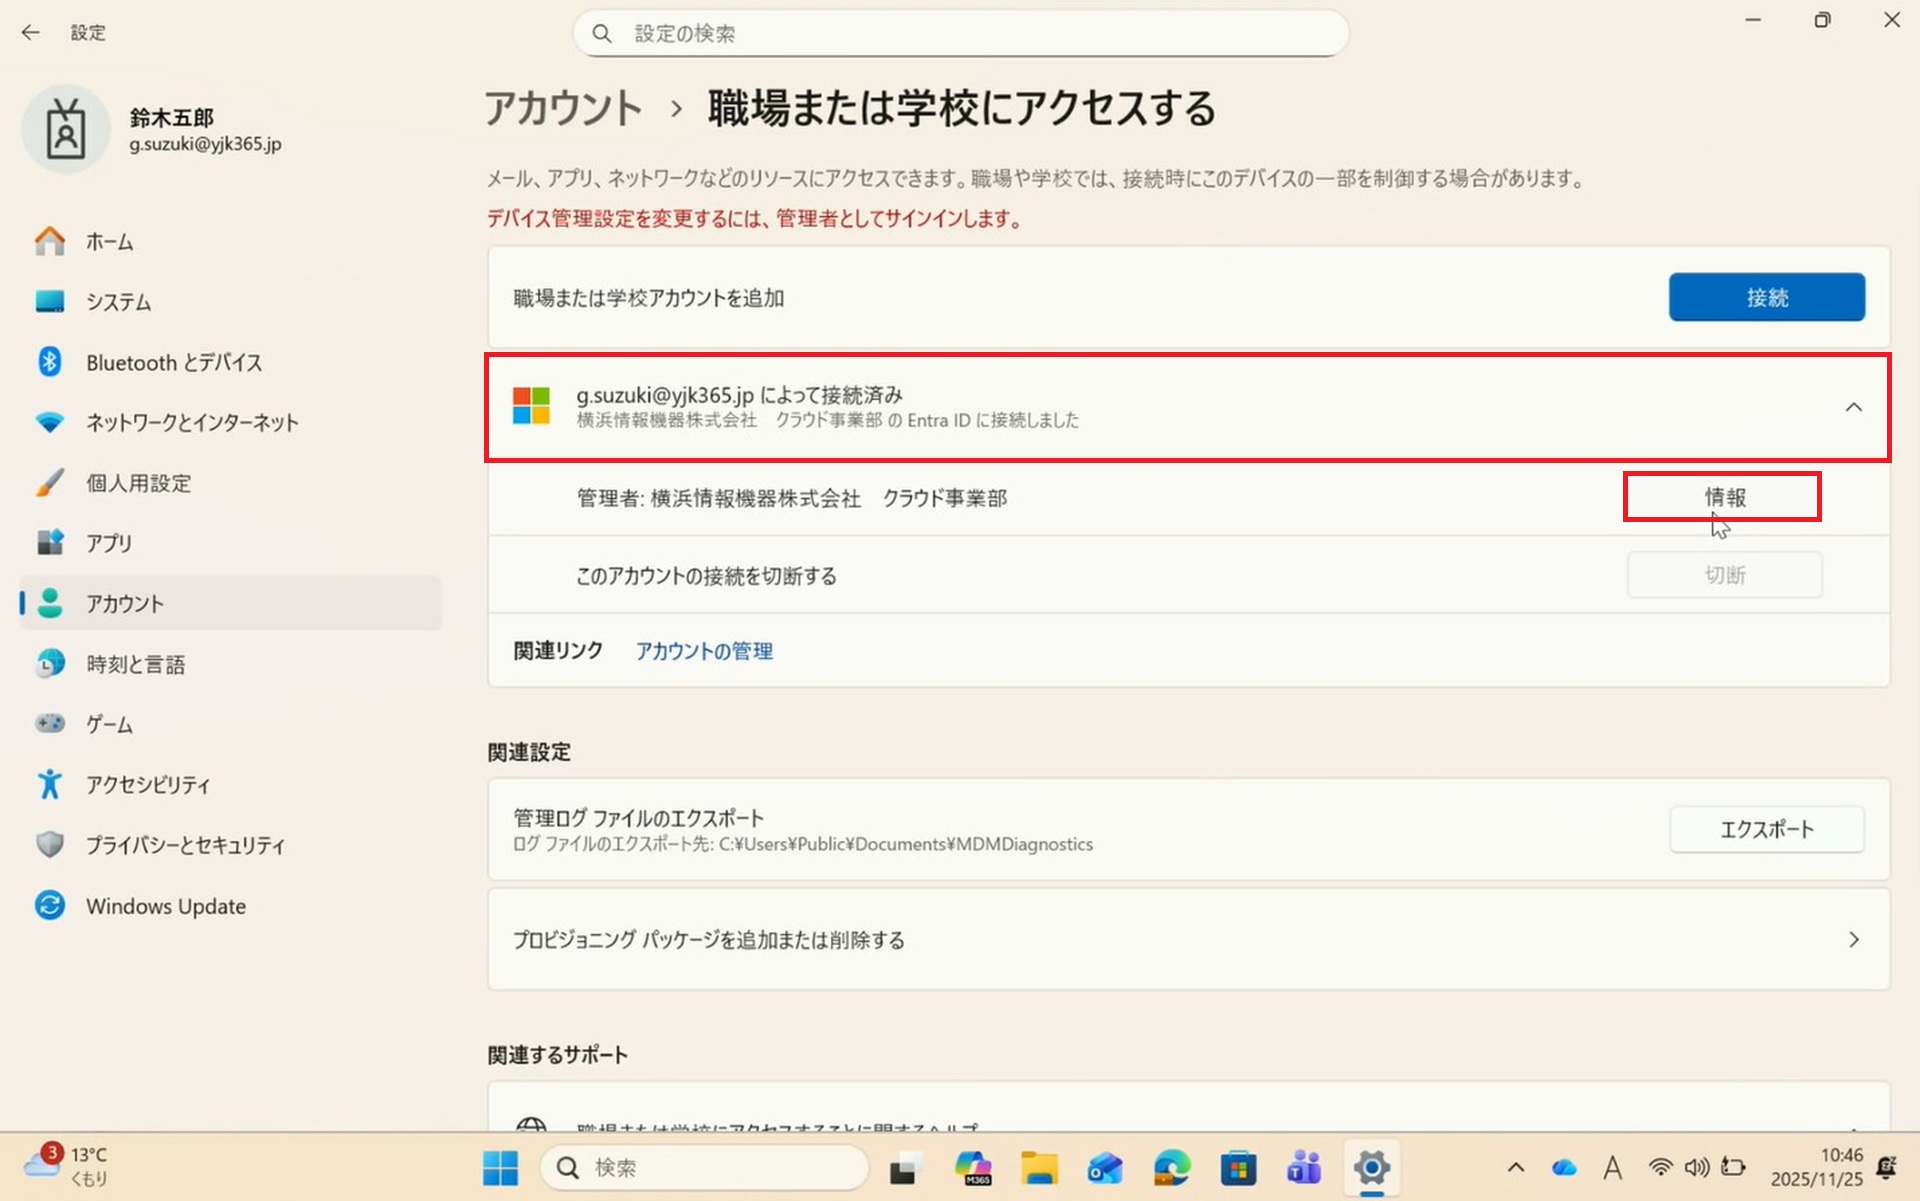Show hidden system tray icons

coord(1515,1167)
